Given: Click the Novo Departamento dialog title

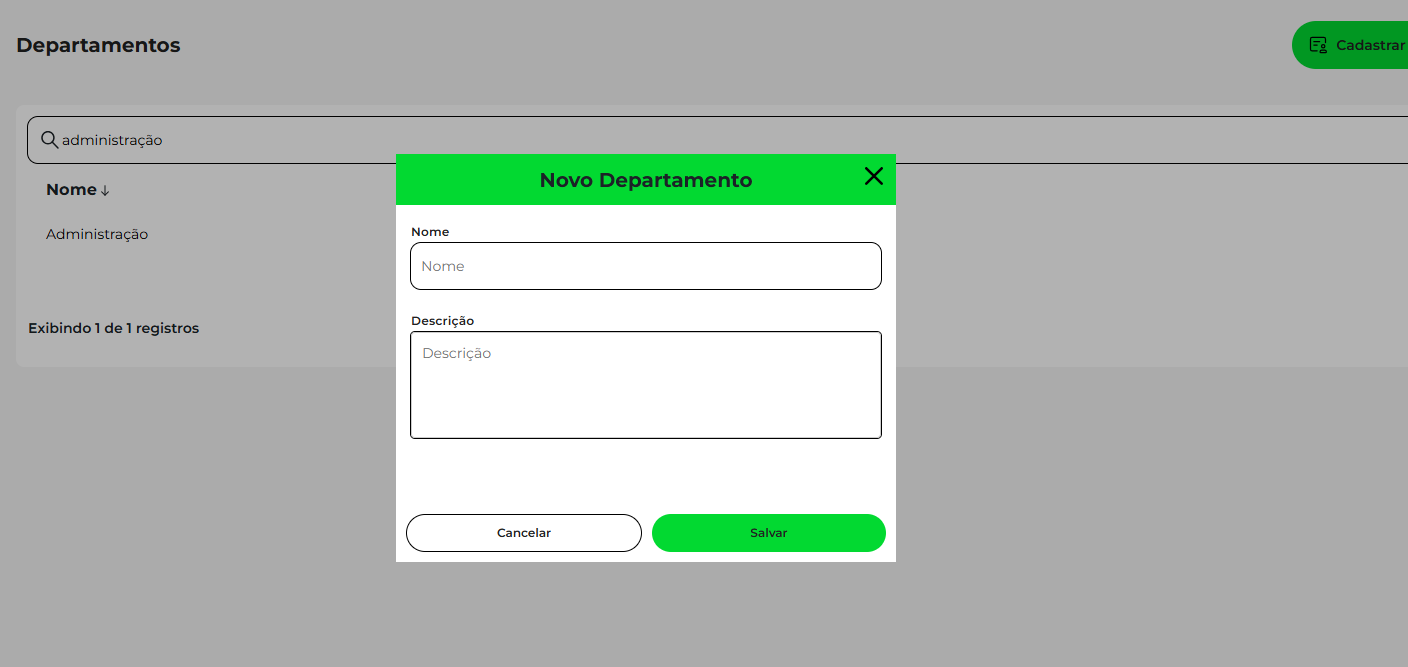Looking at the screenshot, I should point(645,180).
